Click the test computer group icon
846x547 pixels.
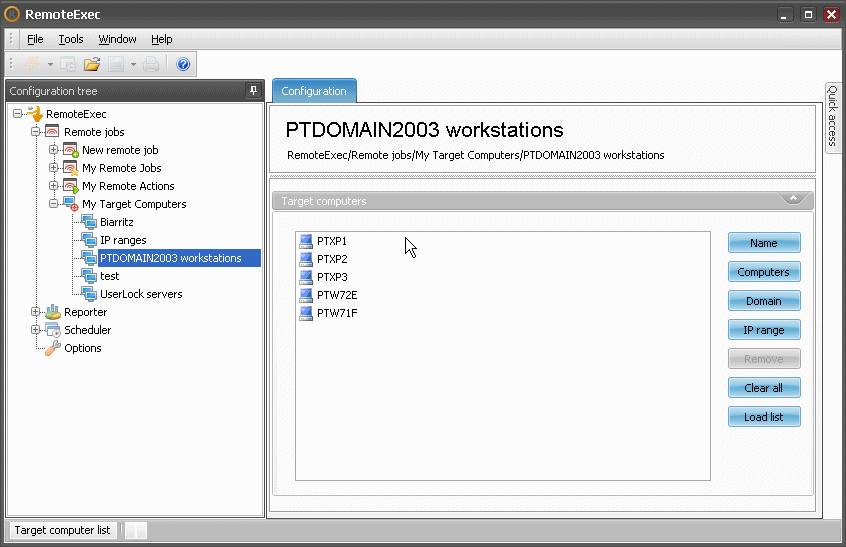(x=89, y=276)
